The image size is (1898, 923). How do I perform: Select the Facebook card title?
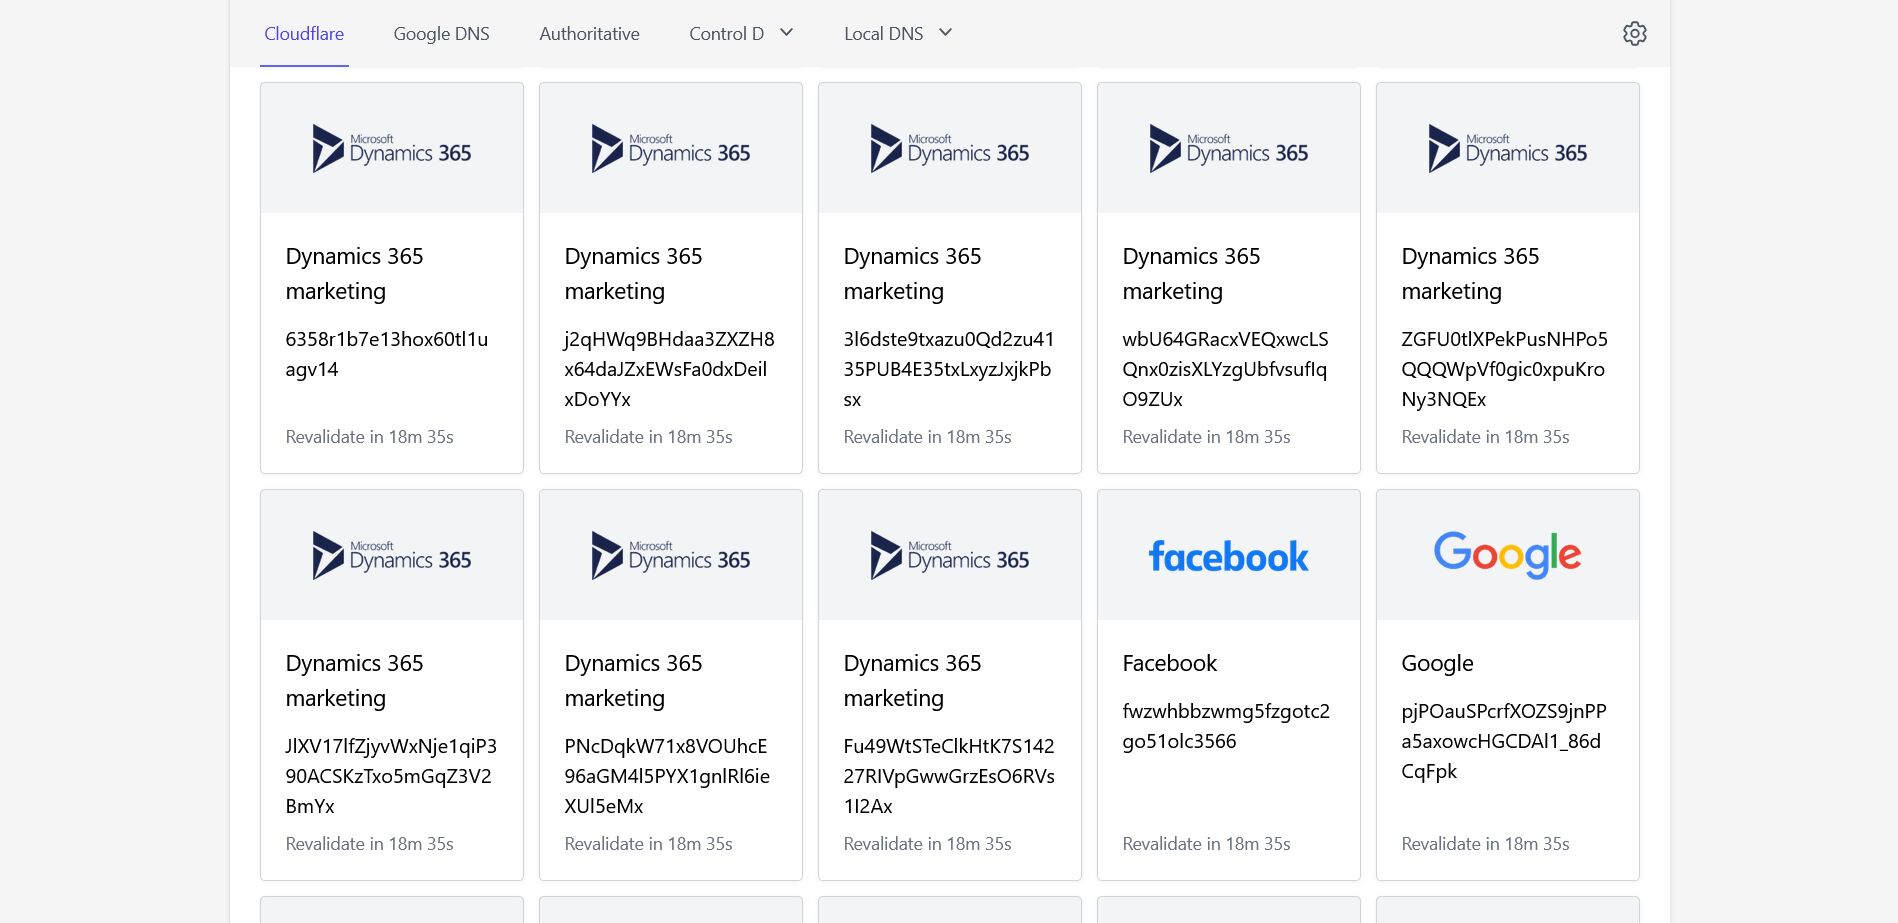click(x=1169, y=663)
